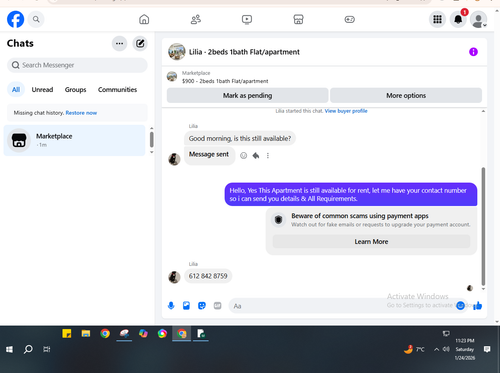This screenshot has height=373, width=500.
Task: Open the volume speaker tray icon
Action: coord(446,349)
